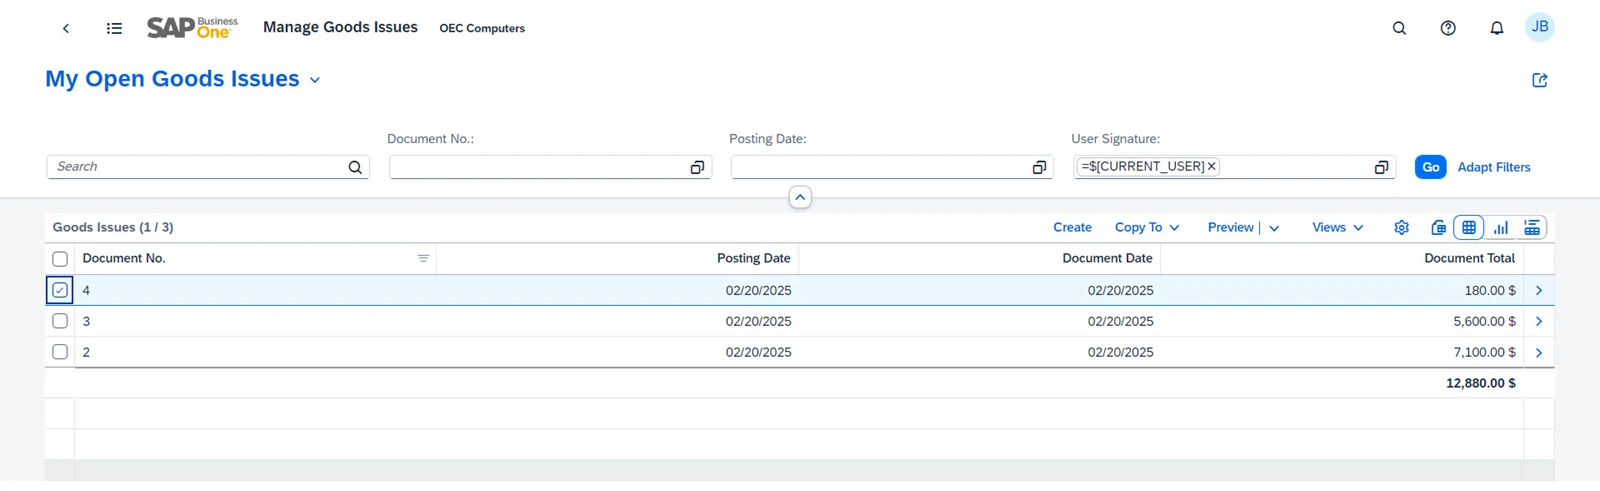Viewport: 1600px width, 491px height.
Task: Open value help for User Signature filter
Action: coord(1381,167)
